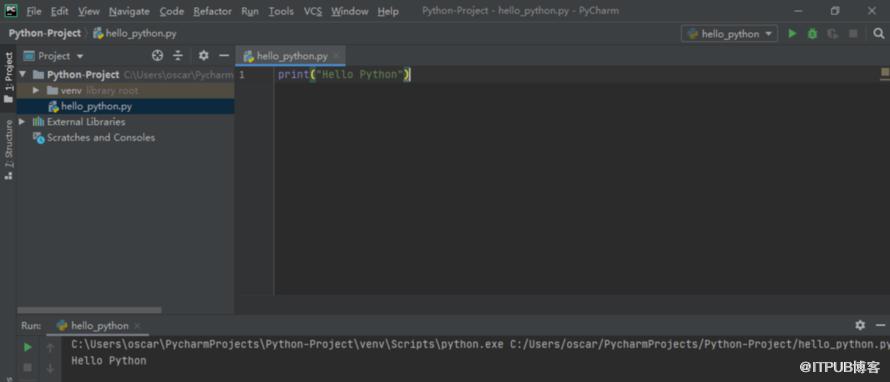The width and height of the screenshot is (890, 382).
Task: Start debugging with the bug icon
Action: coord(812,34)
